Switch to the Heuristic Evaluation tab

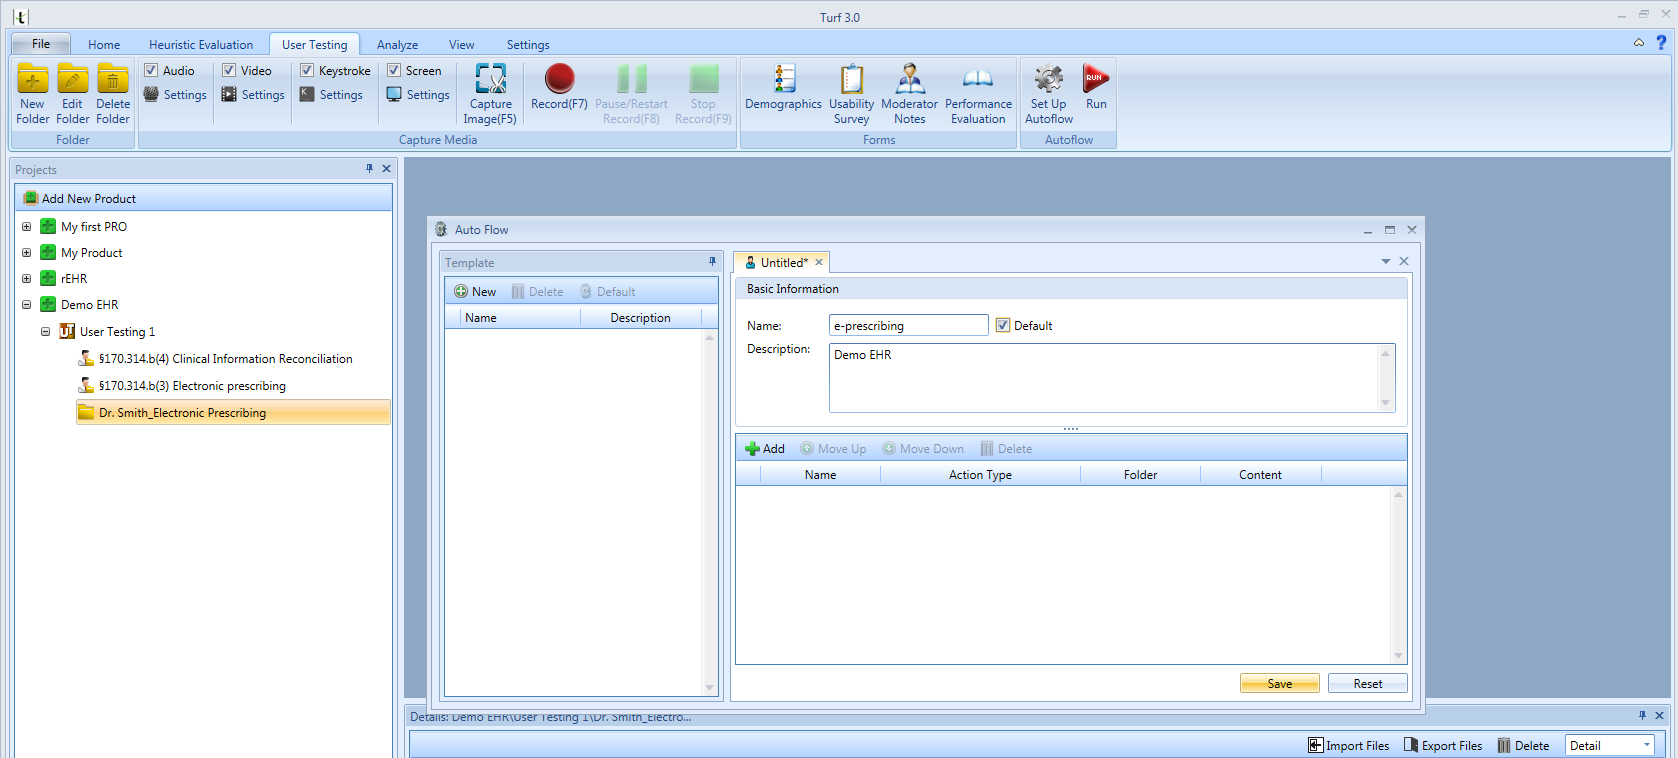[201, 45]
